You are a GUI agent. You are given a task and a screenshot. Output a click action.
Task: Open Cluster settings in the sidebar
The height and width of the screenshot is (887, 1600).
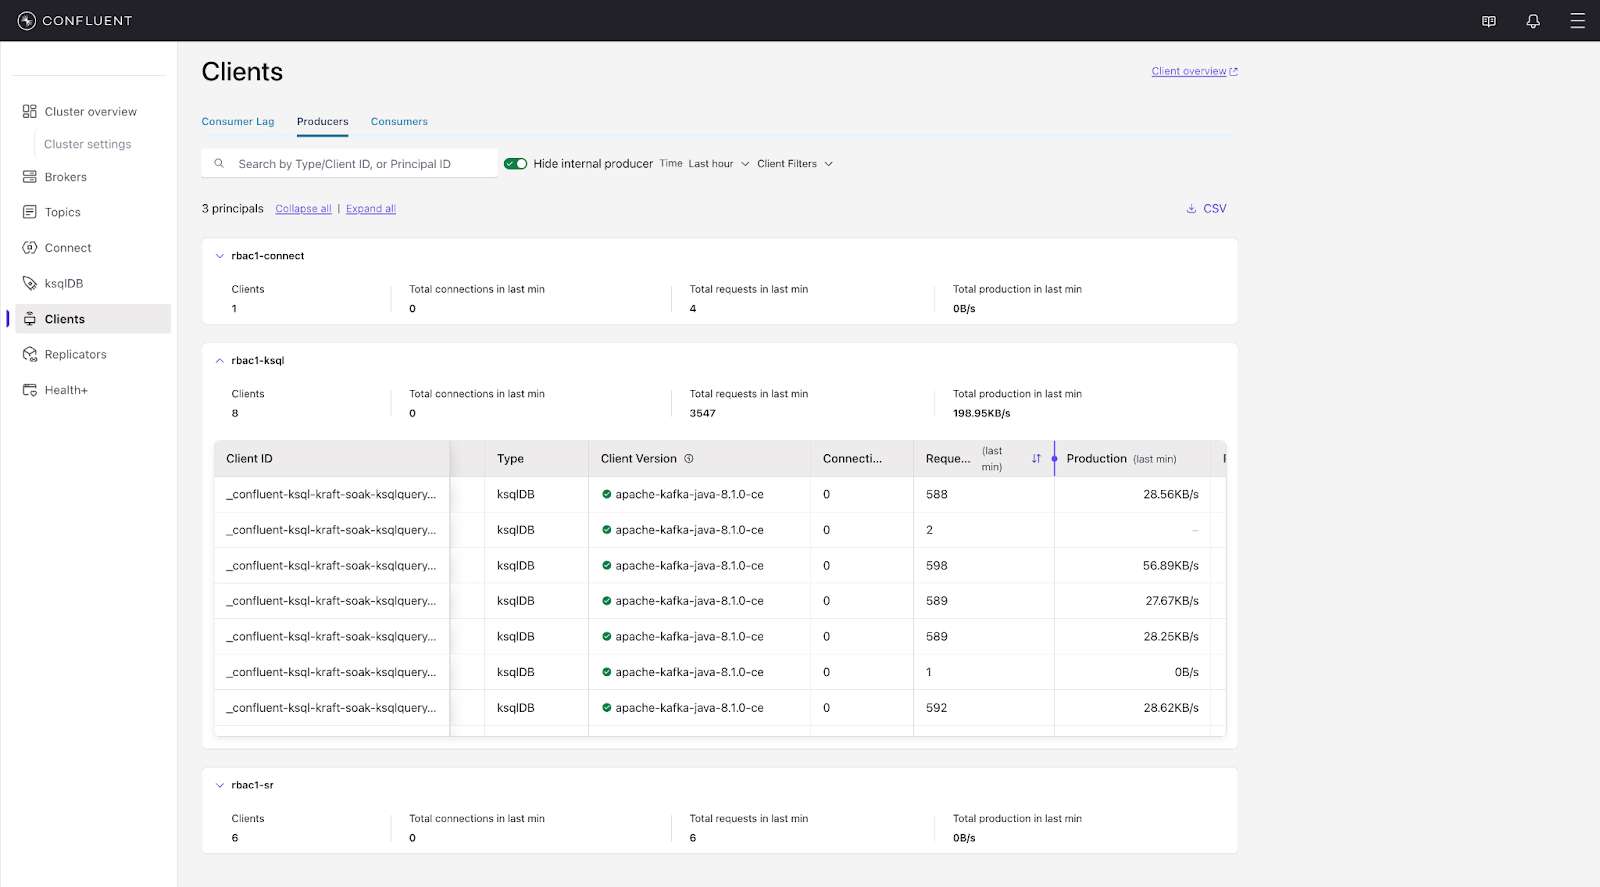tap(88, 144)
